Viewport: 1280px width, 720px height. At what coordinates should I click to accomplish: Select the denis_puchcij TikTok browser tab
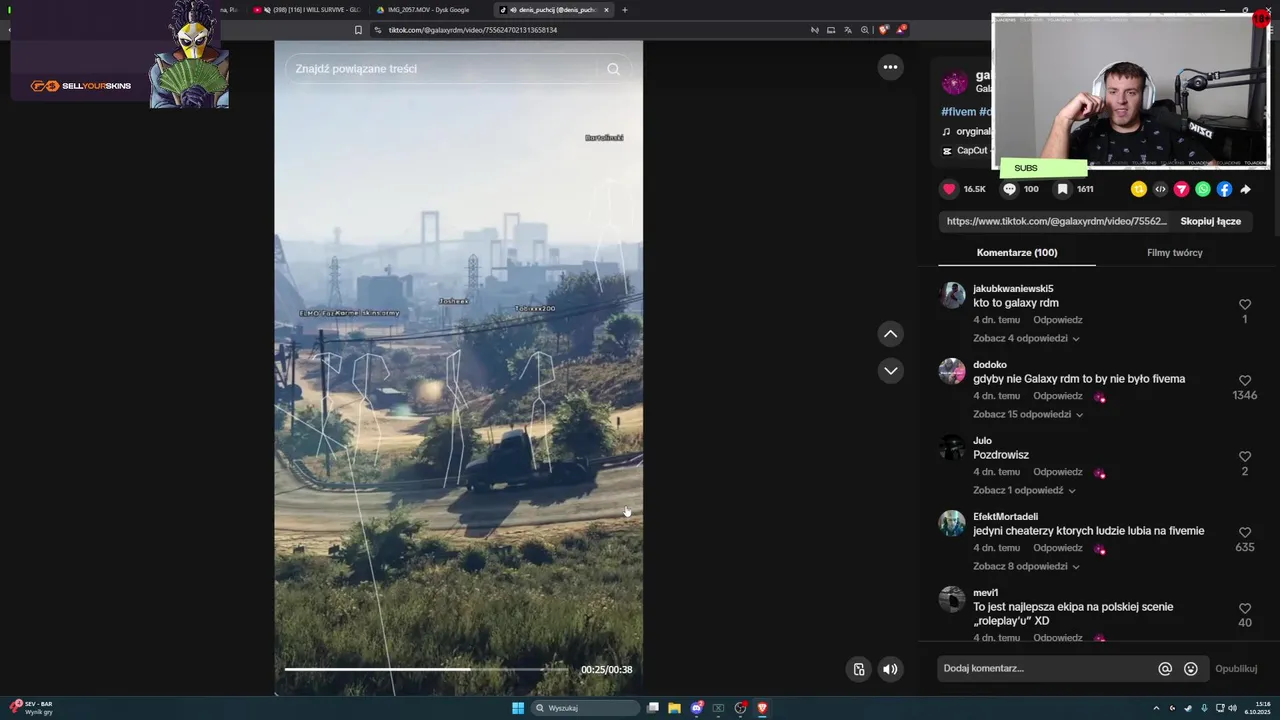point(552,10)
